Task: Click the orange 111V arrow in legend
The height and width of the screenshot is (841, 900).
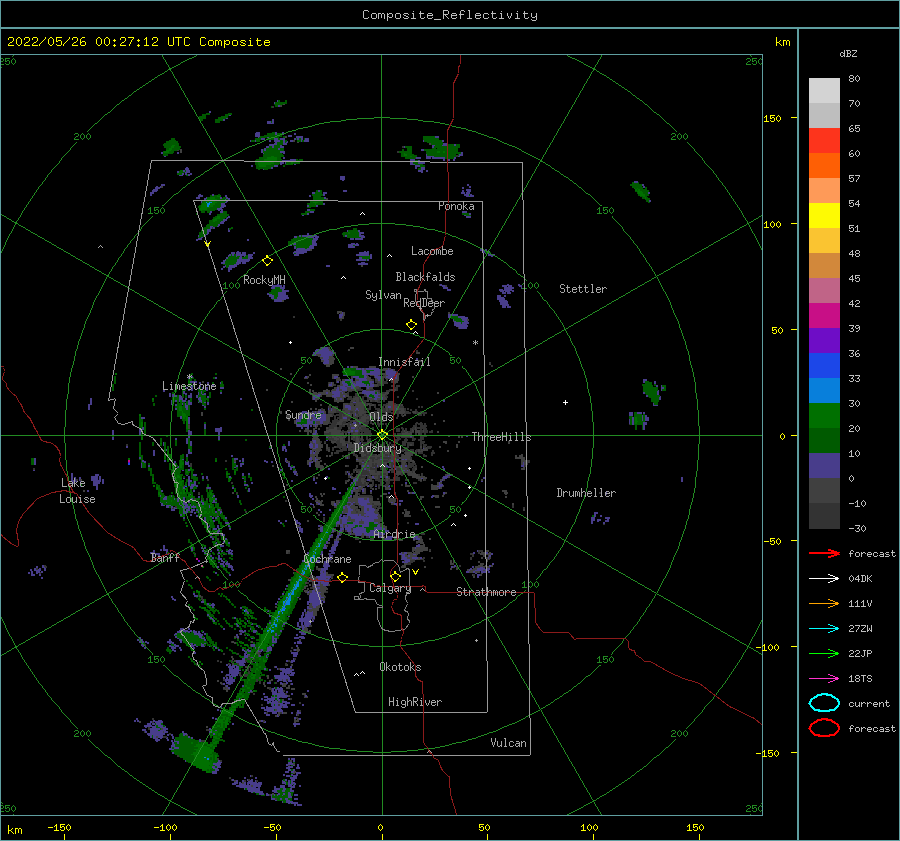Action: (x=824, y=603)
